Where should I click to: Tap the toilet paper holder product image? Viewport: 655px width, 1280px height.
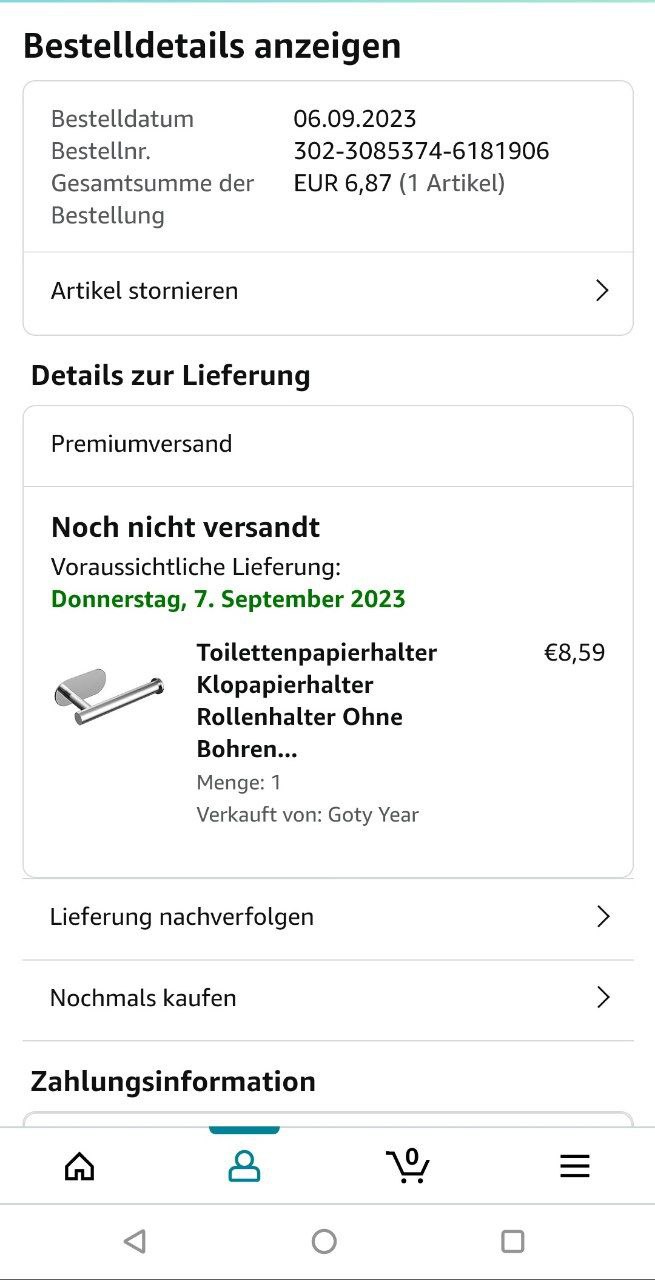coord(108,694)
